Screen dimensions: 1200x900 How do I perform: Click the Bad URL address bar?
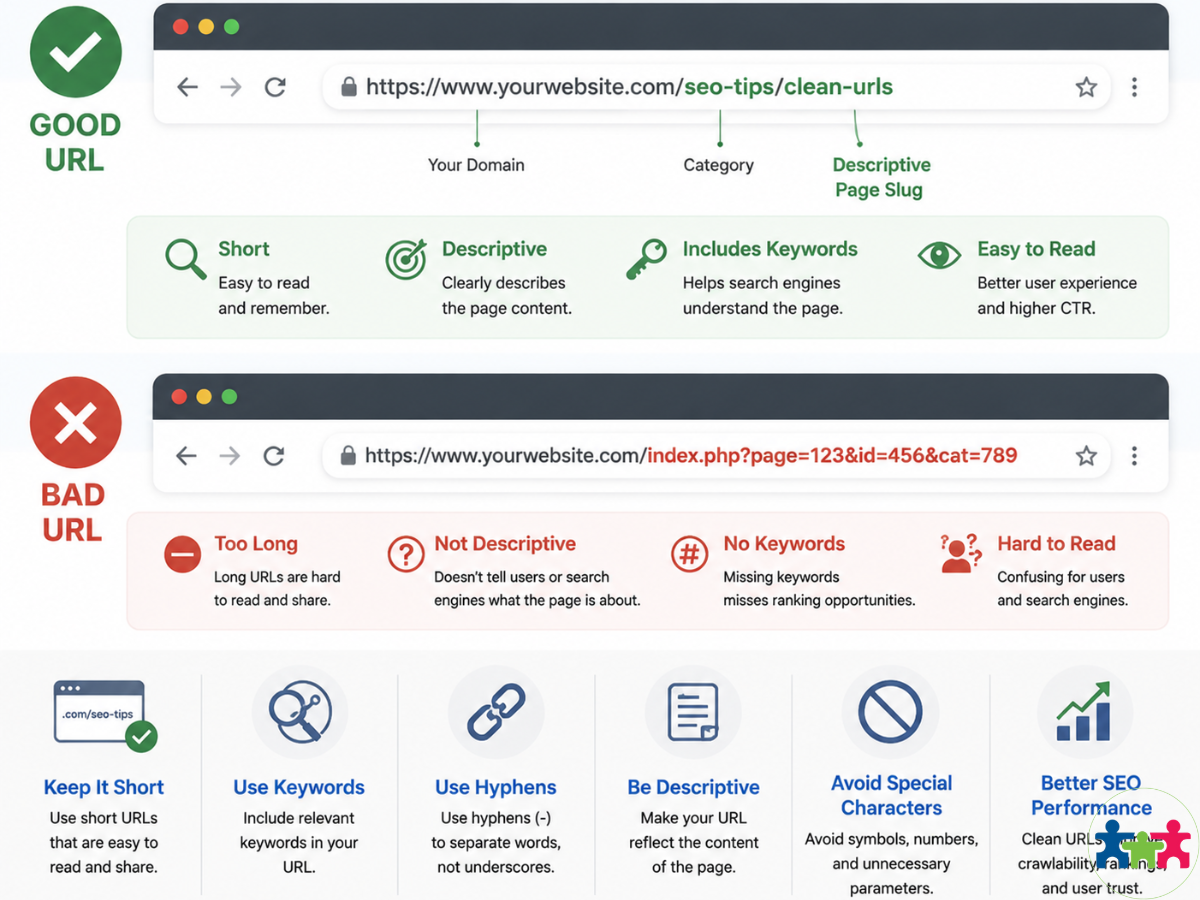coord(716,456)
